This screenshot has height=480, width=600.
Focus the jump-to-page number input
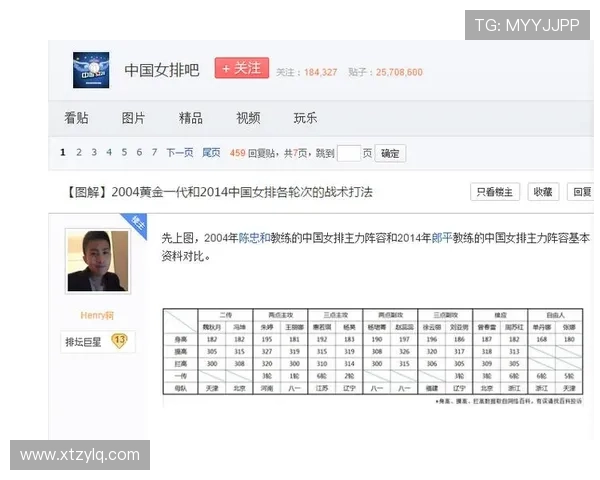(349, 153)
